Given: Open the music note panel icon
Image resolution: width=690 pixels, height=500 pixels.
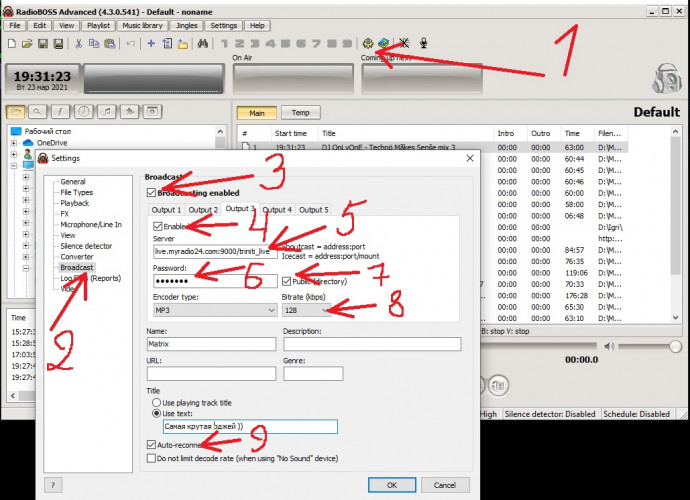Looking at the screenshot, I should point(105,112).
